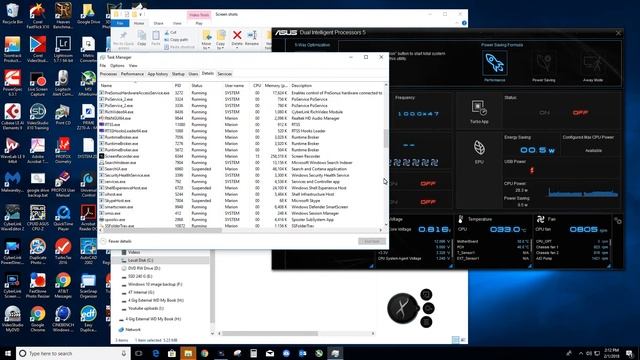Open the Google Drive desktop icon
The height and width of the screenshot is (360, 640).
tap(88, 13)
